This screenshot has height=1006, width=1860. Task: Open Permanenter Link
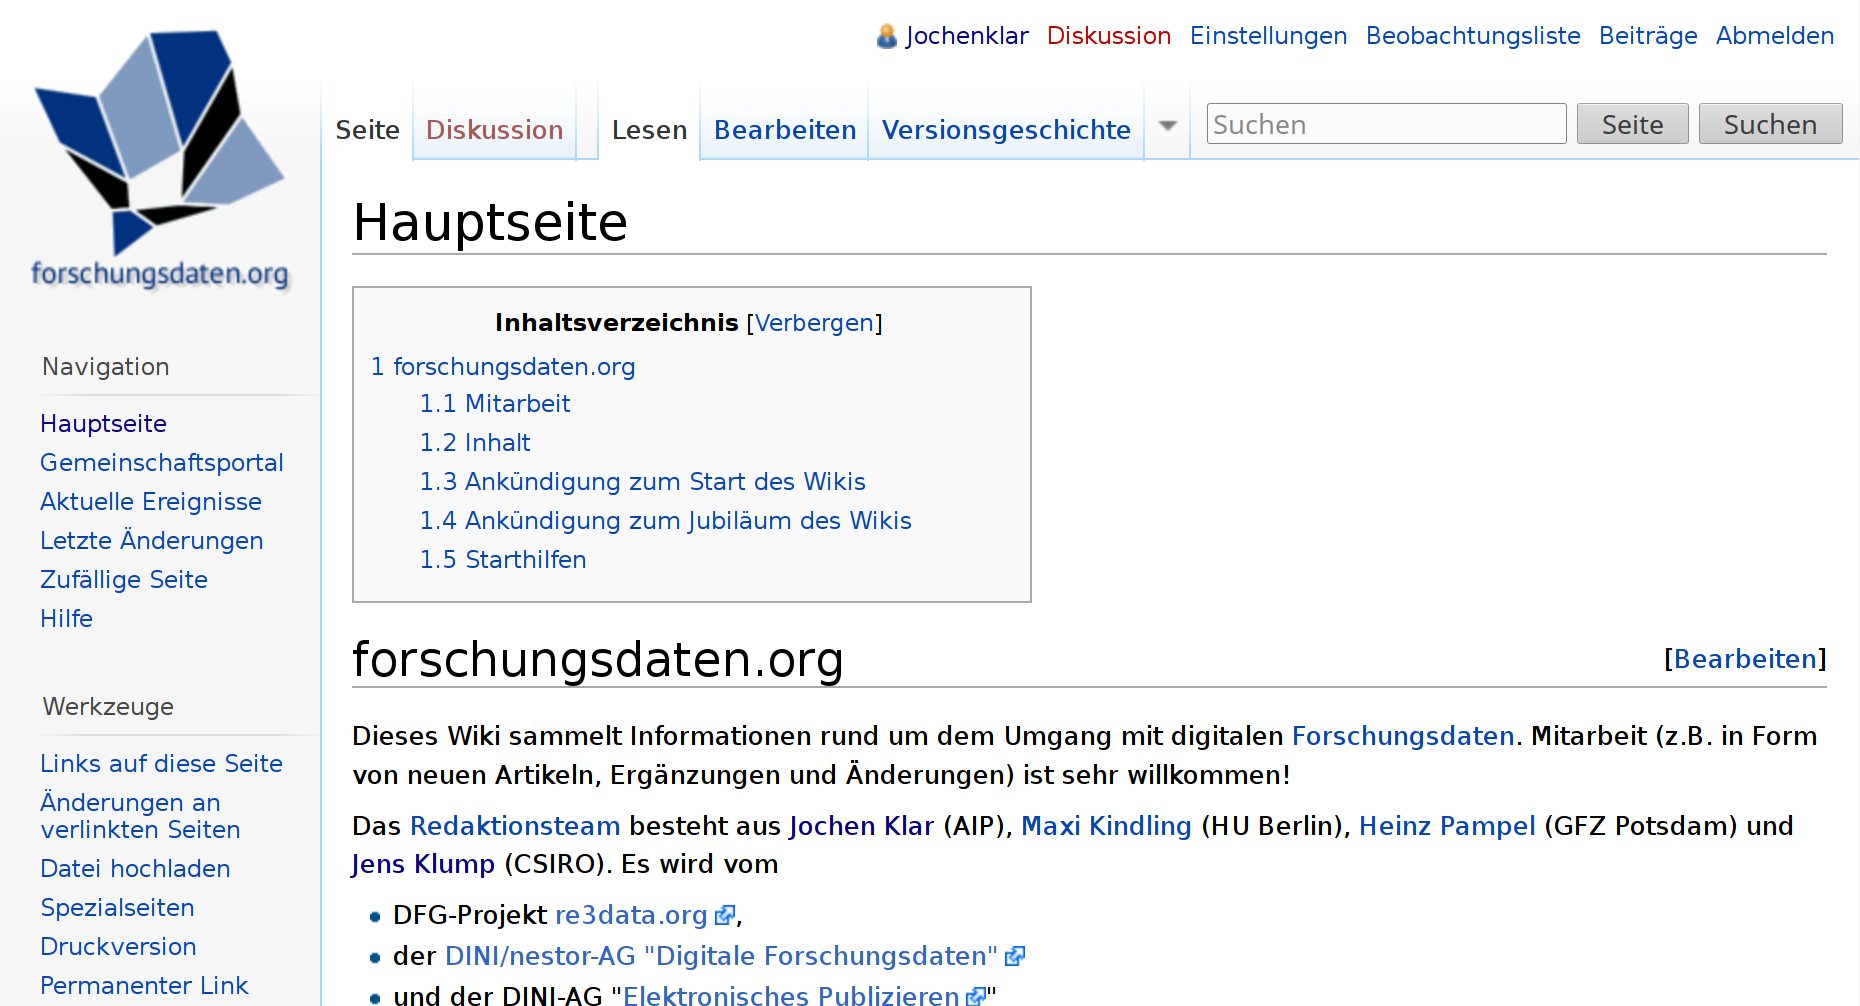point(144,986)
